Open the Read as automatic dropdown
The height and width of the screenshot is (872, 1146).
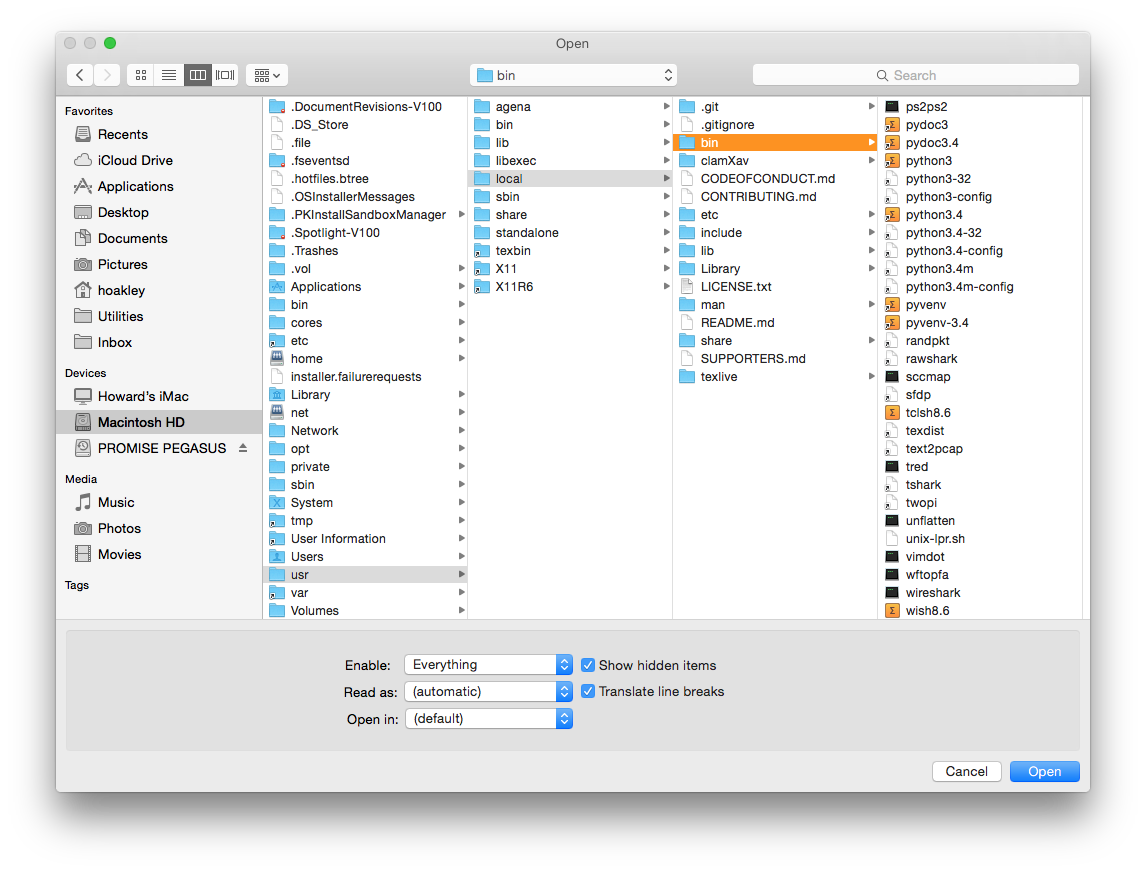point(488,691)
